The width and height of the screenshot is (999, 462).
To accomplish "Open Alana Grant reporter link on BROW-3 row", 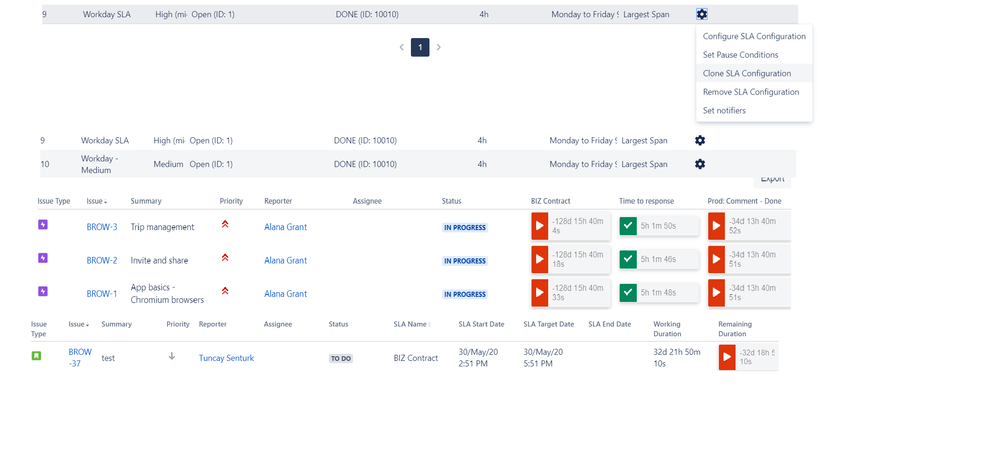I will [x=285, y=227].
